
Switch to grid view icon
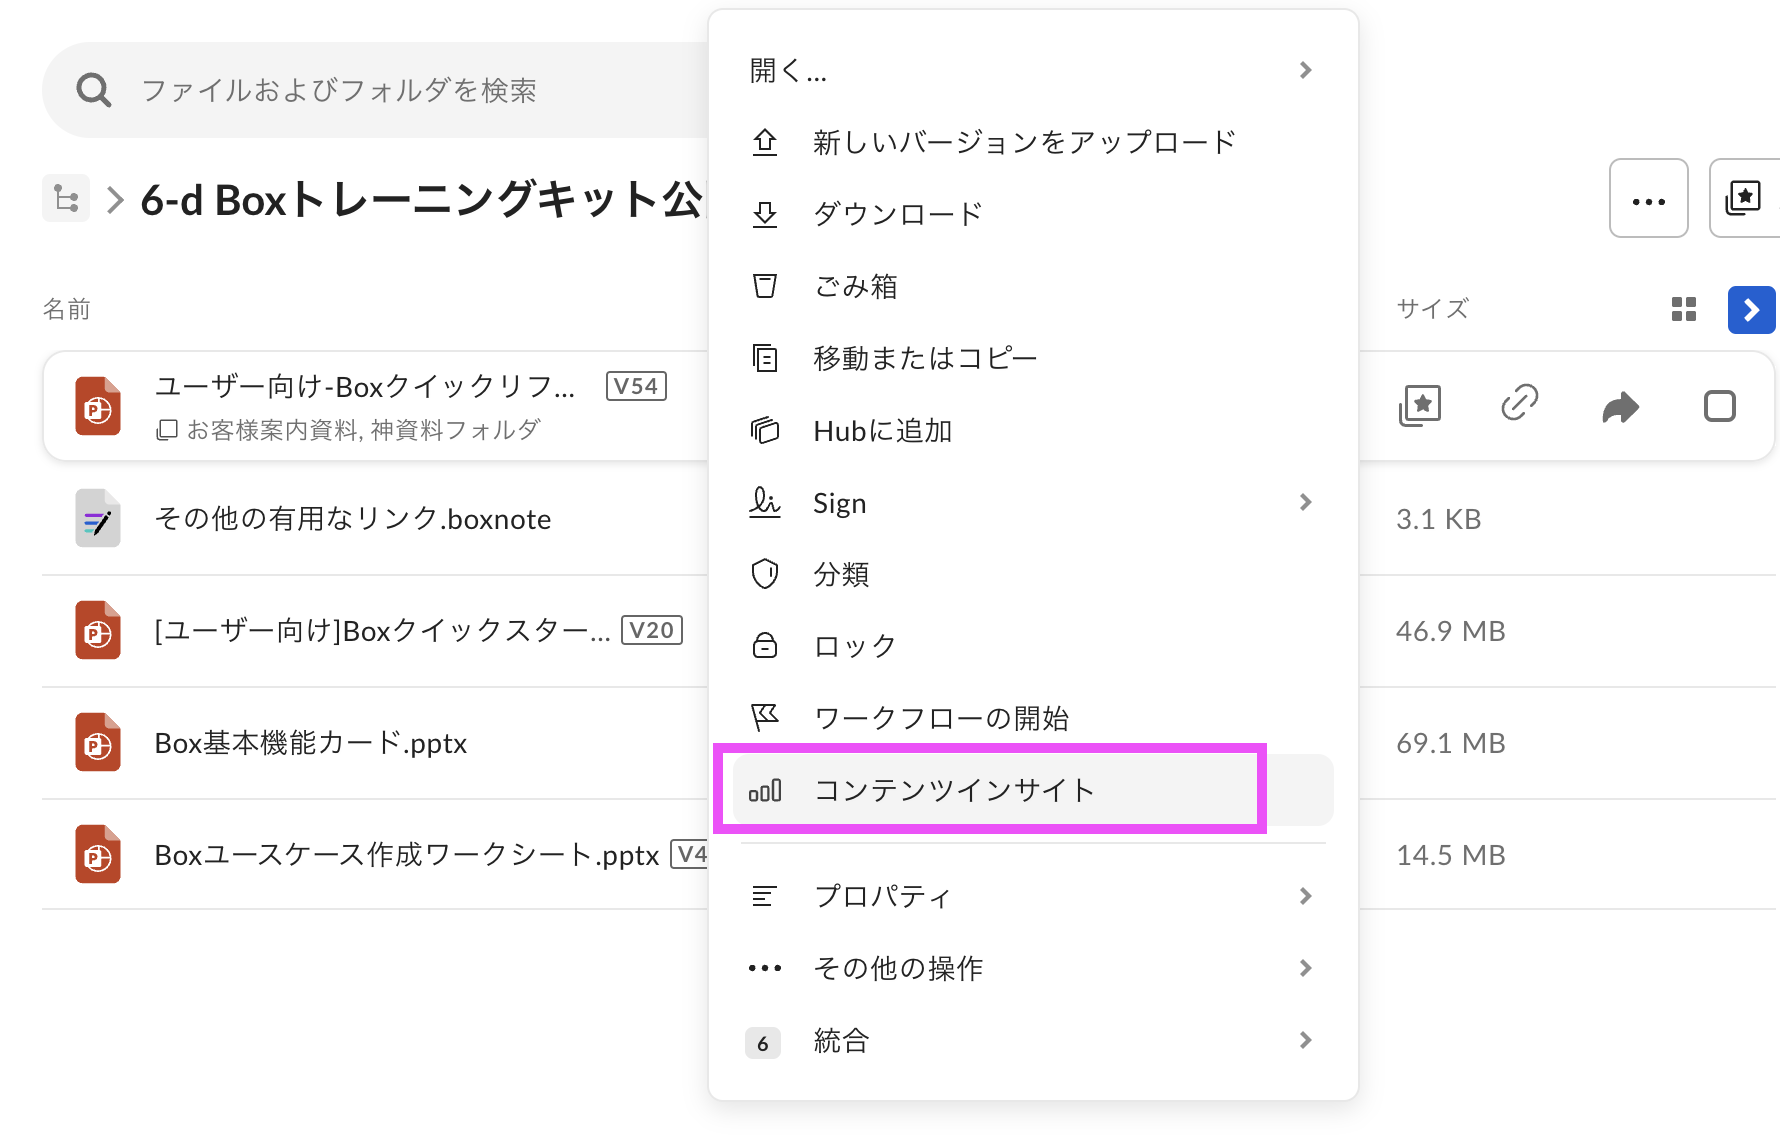click(1684, 309)
